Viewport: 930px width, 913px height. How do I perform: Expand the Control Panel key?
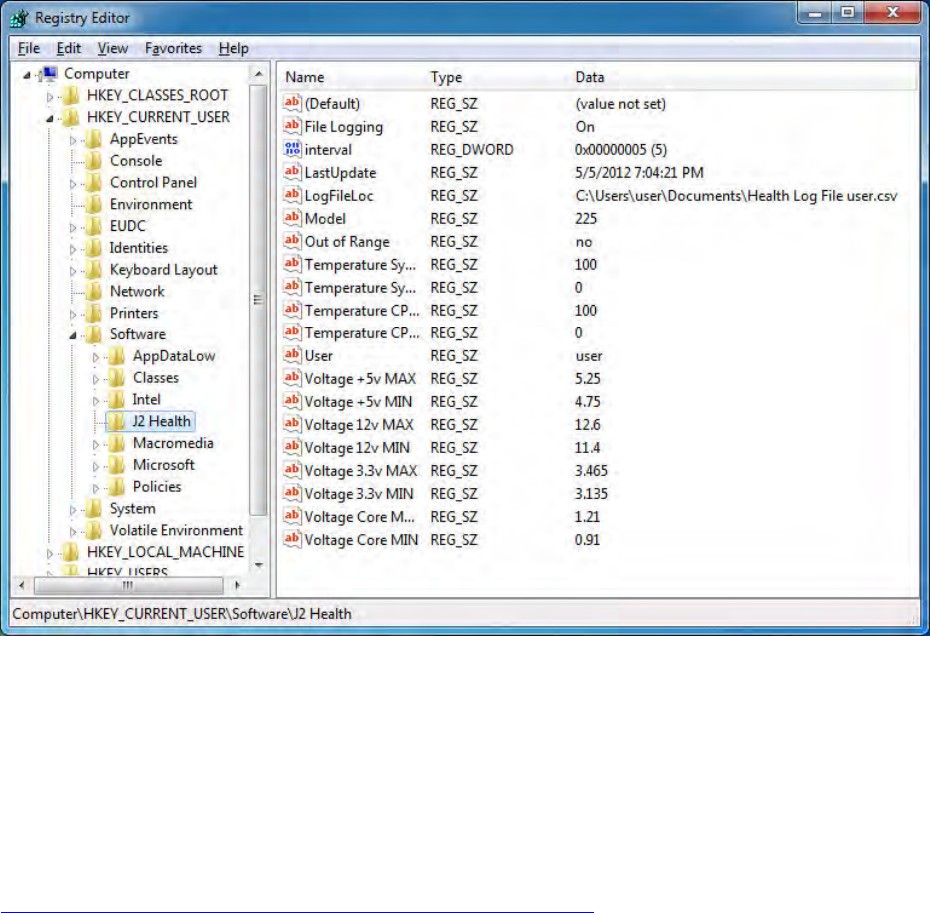point(73,184)
